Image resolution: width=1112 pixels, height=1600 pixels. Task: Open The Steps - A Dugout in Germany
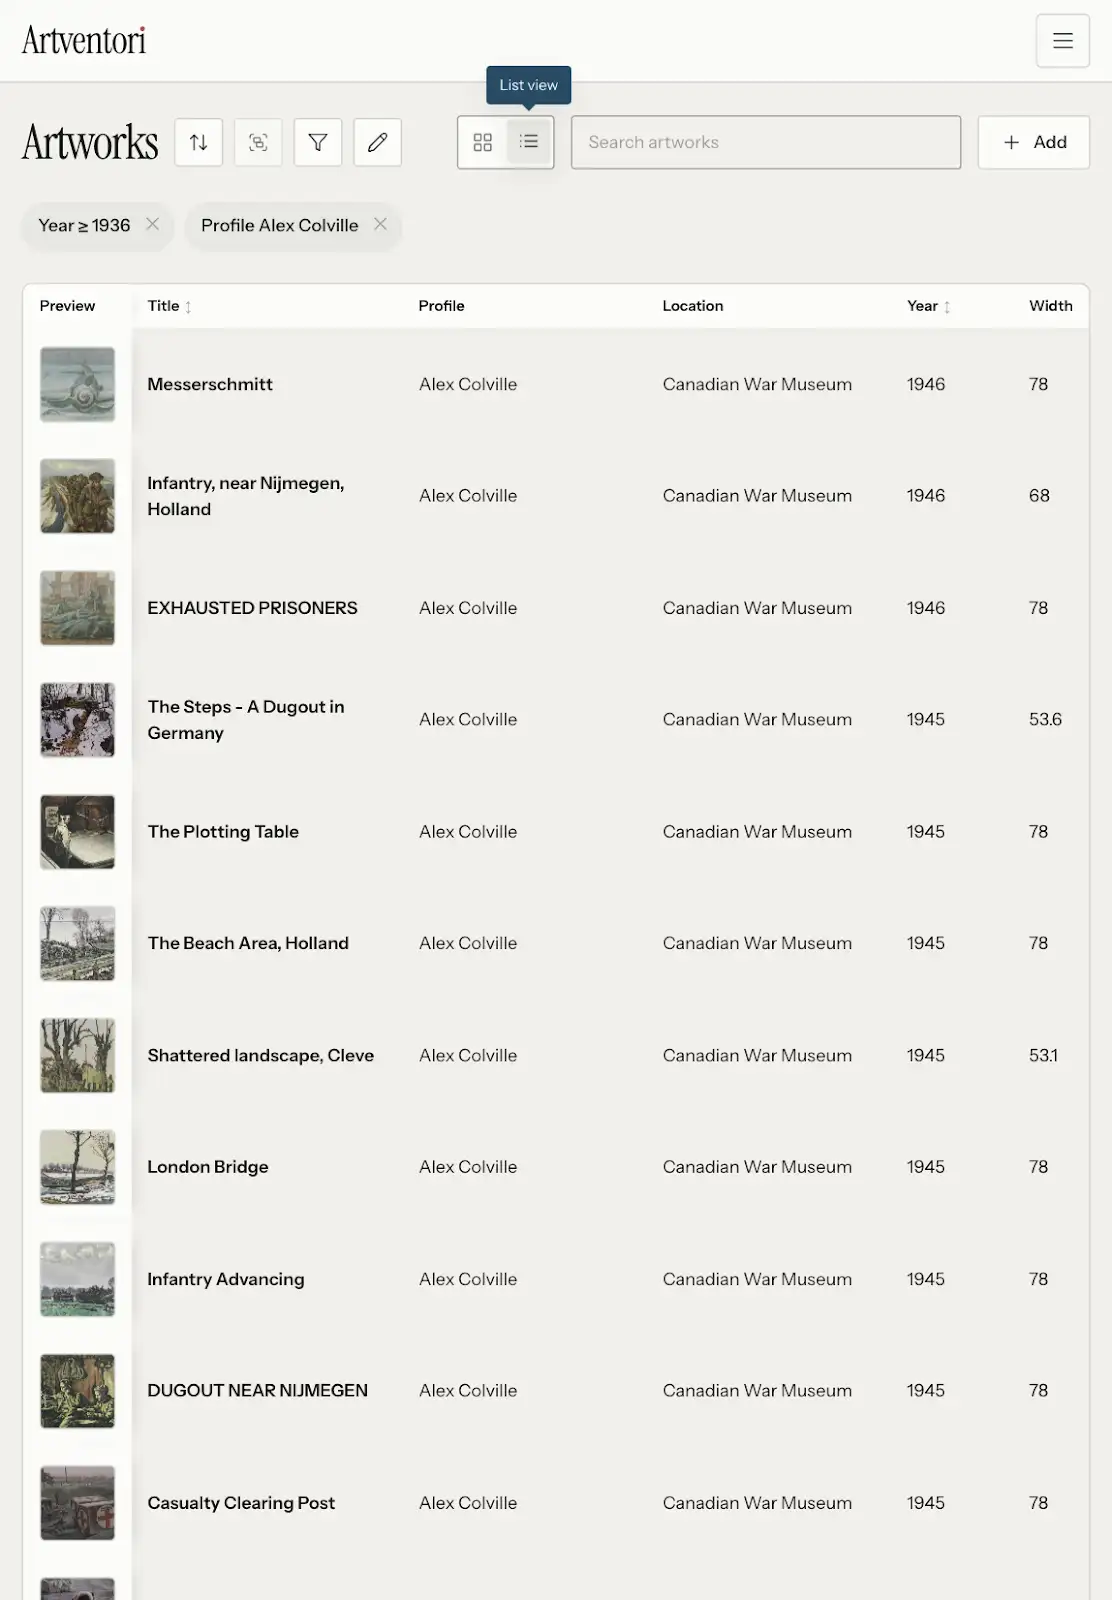click(x=246, y=720)
